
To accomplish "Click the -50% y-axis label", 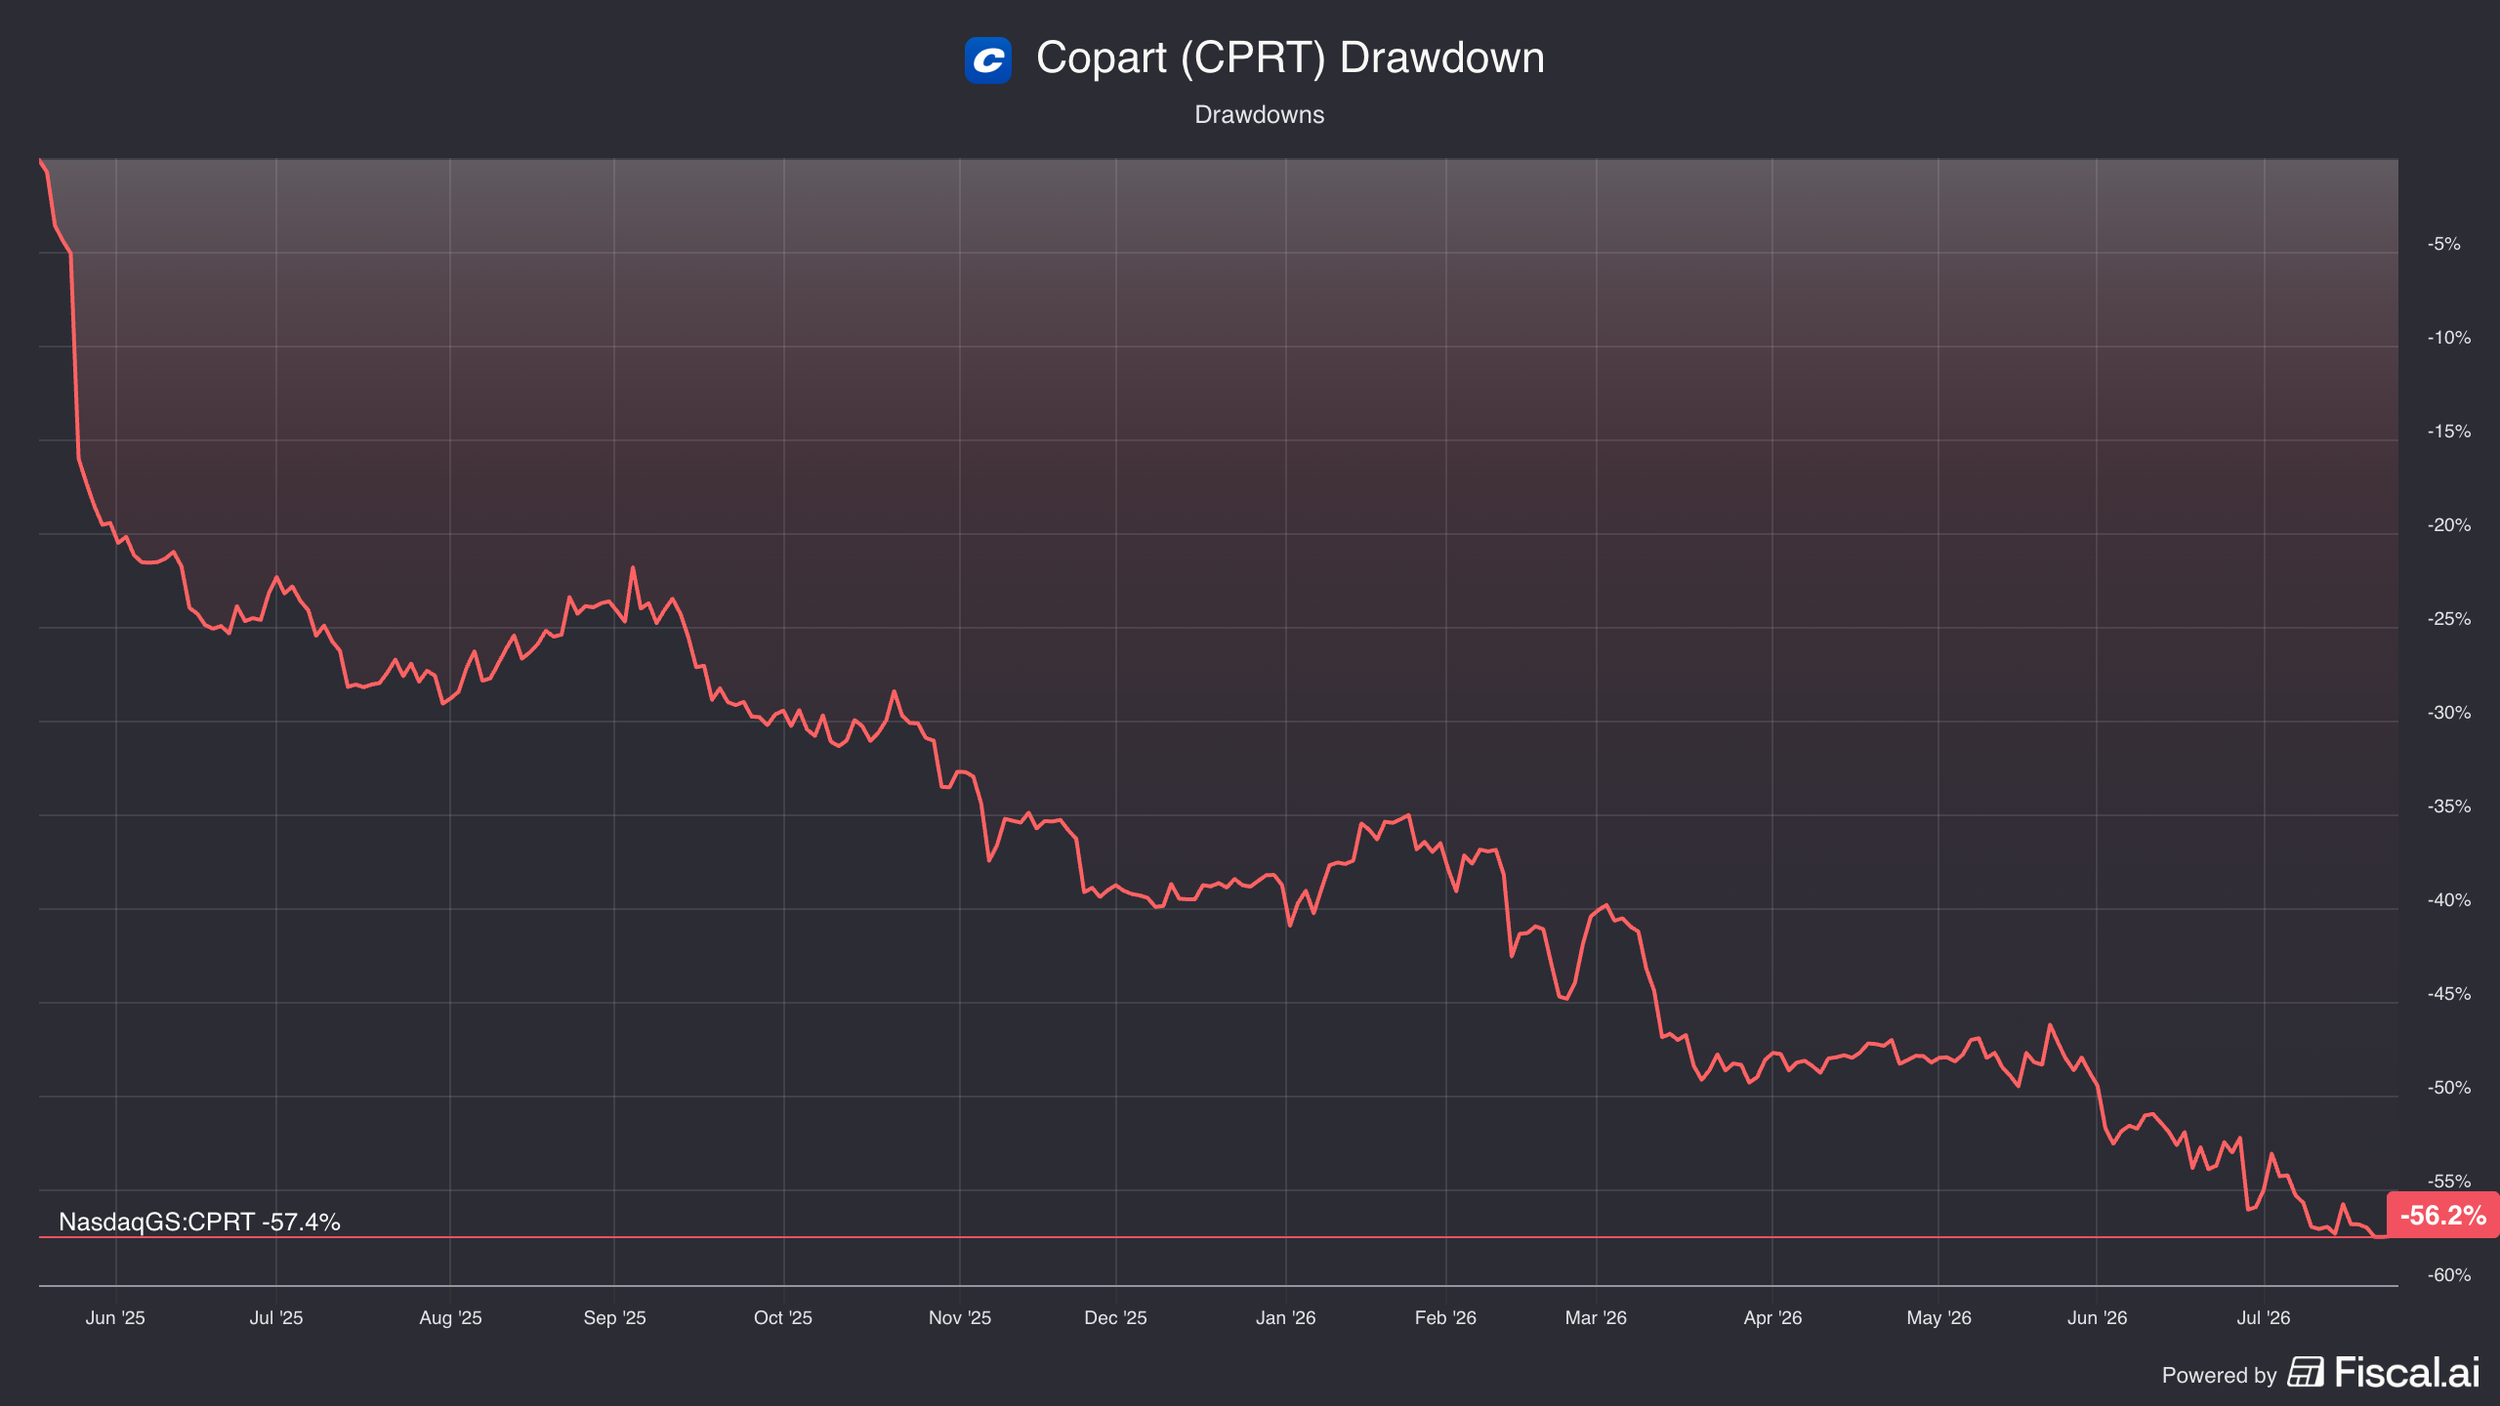I will 2449,1088.
